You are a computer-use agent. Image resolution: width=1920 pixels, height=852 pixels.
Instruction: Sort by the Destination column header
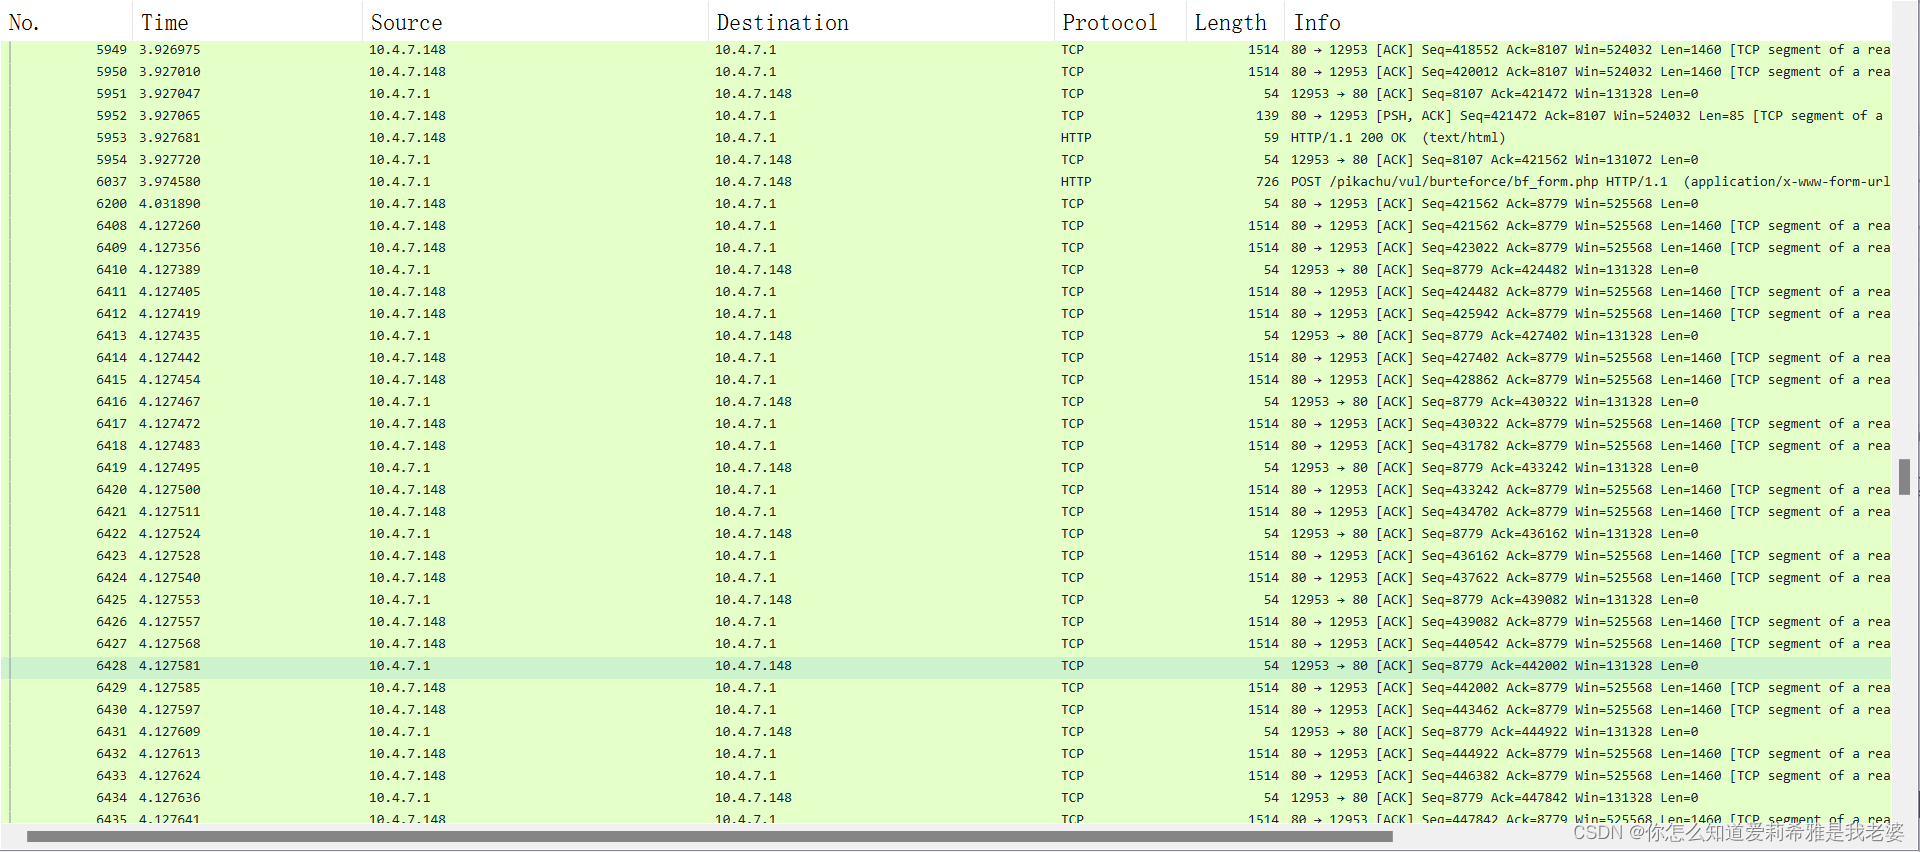(x=881, y=22)
